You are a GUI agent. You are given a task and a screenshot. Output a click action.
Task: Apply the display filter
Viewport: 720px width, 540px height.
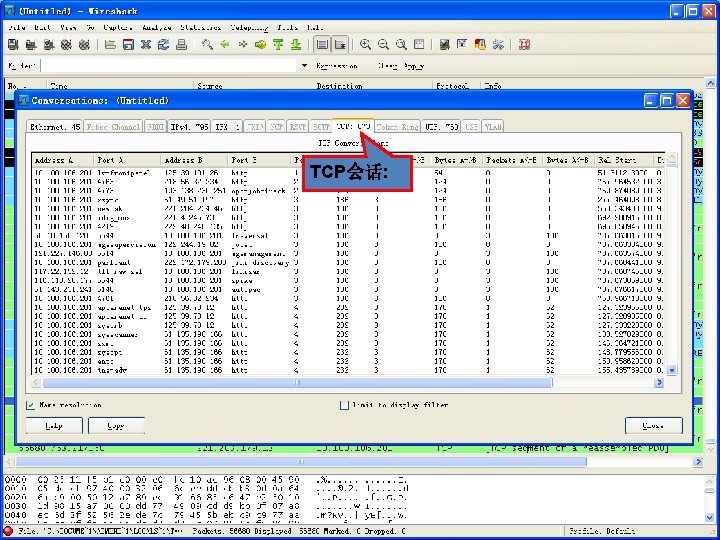(x=414, y=66)
